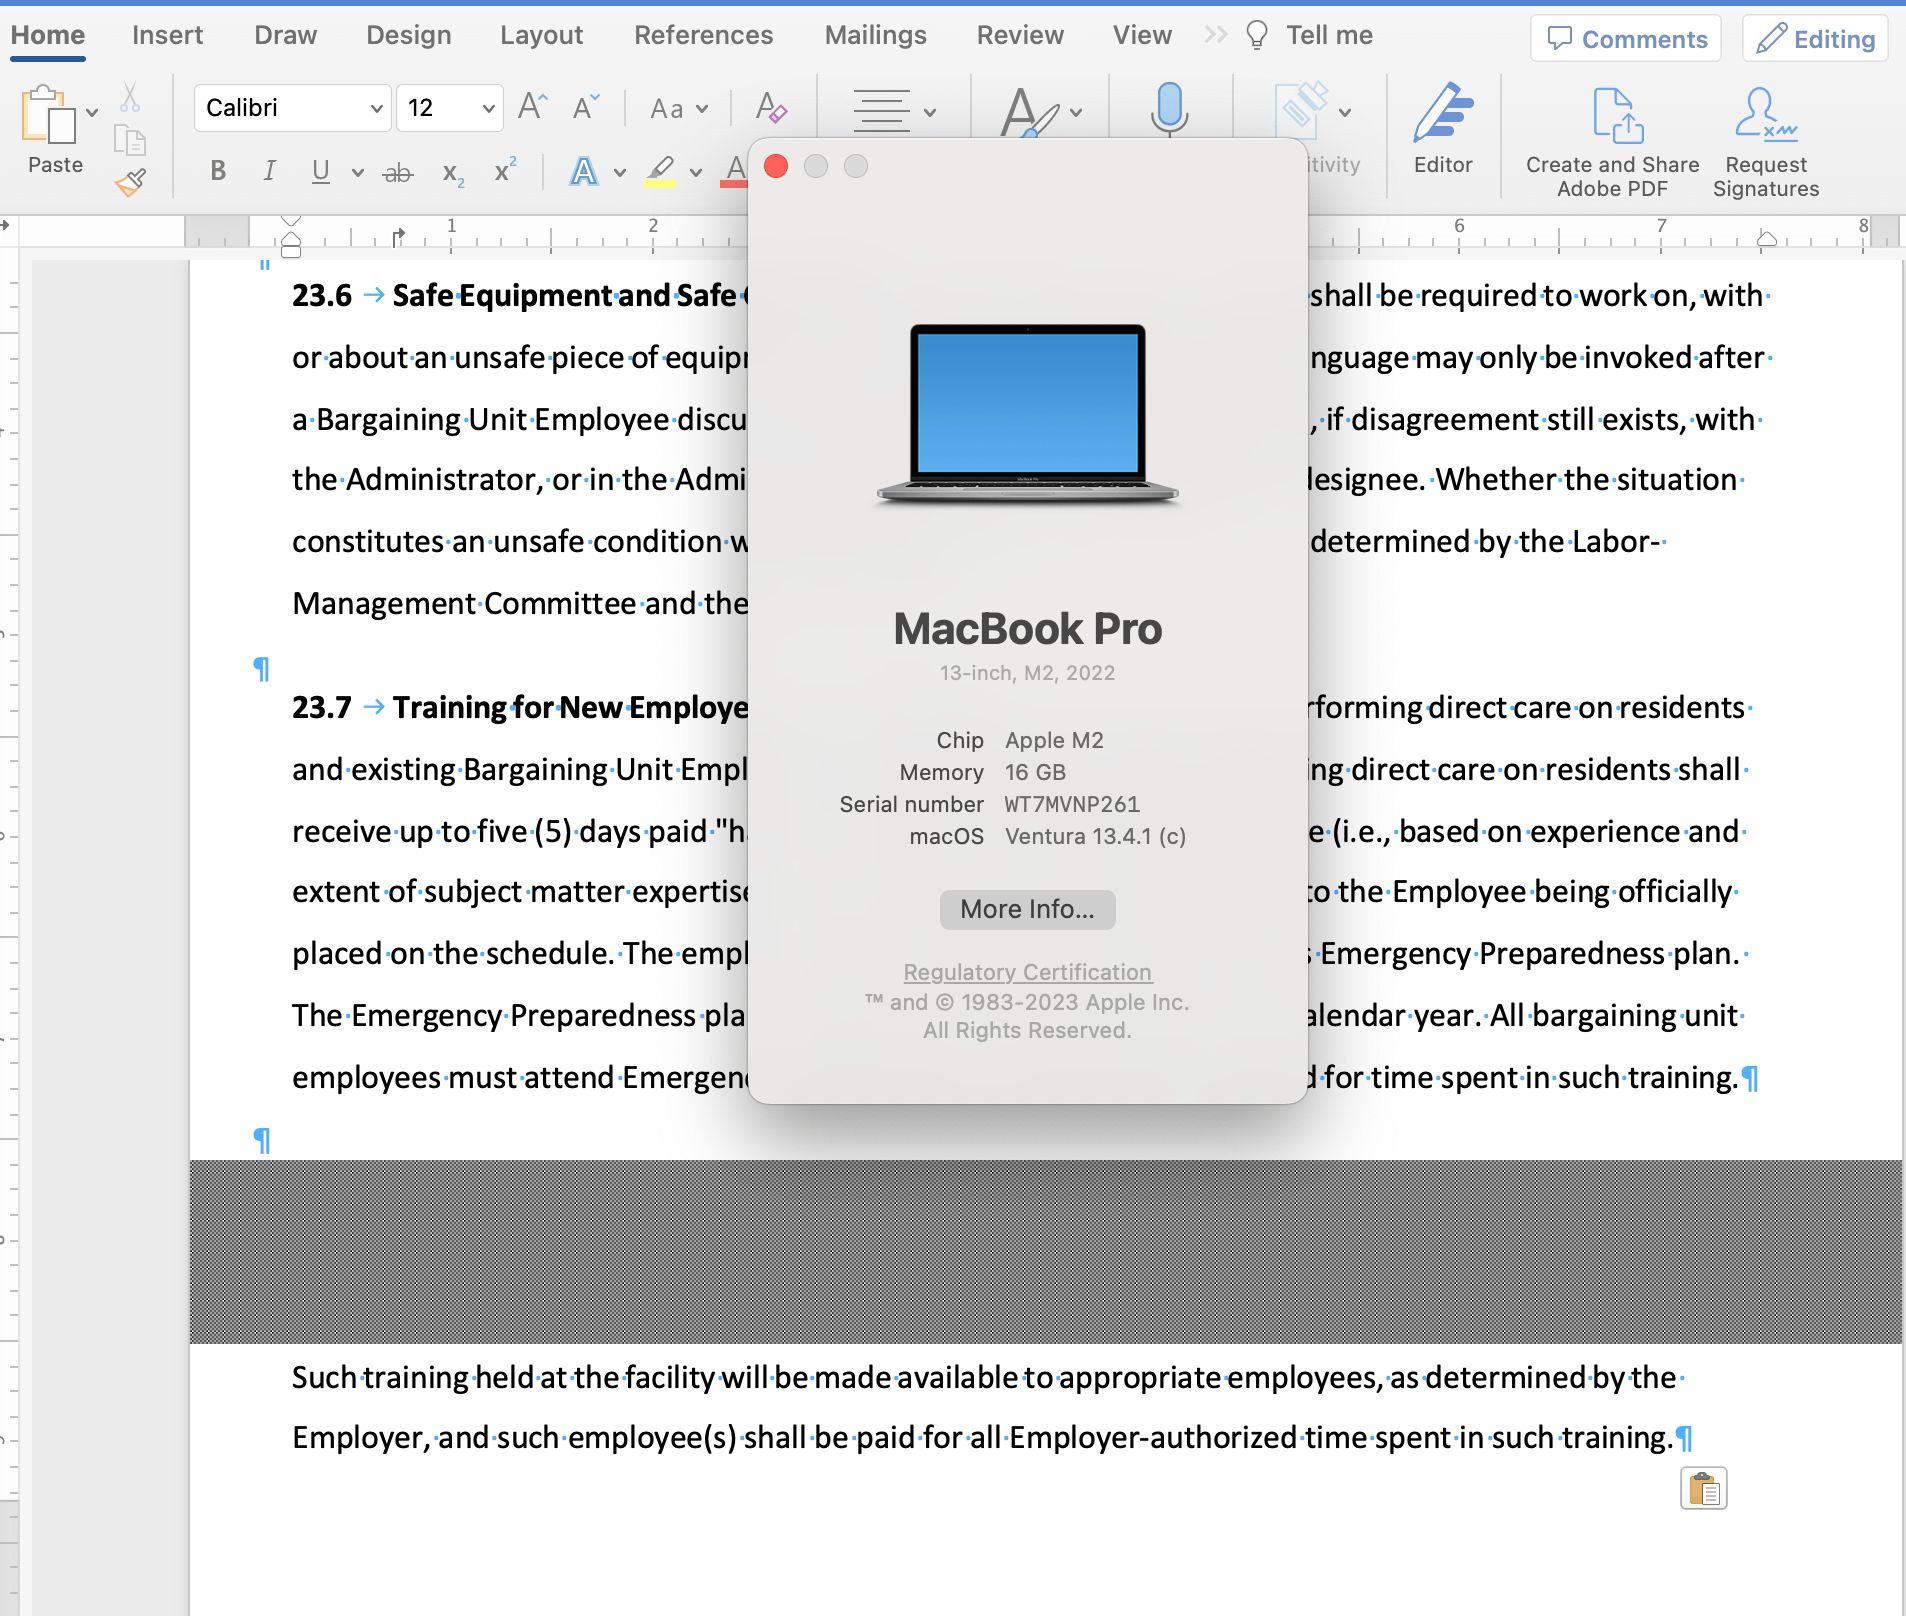Toggle Italic formatting
Image resolution: width=1906 pixels, height=1616 pixels.
[269, 171]
